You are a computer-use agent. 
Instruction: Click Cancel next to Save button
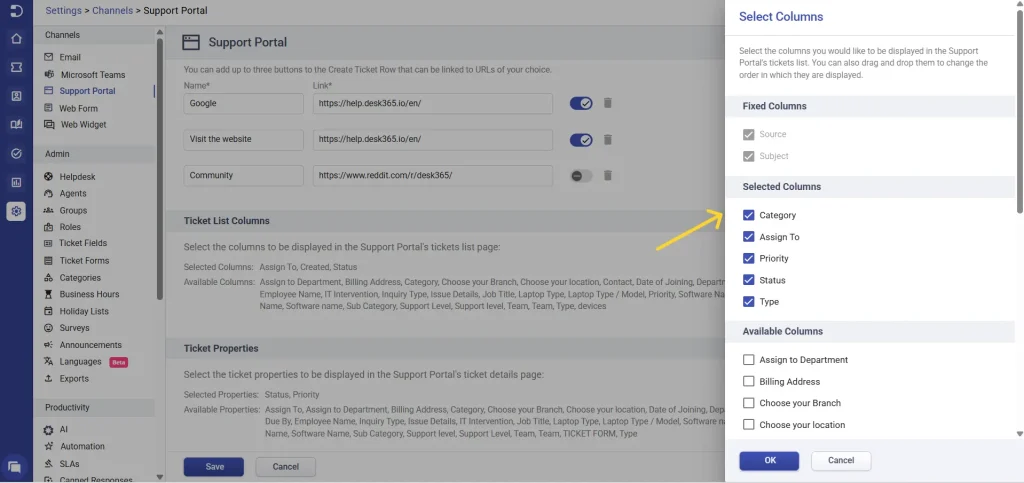[x=286, y=467]
